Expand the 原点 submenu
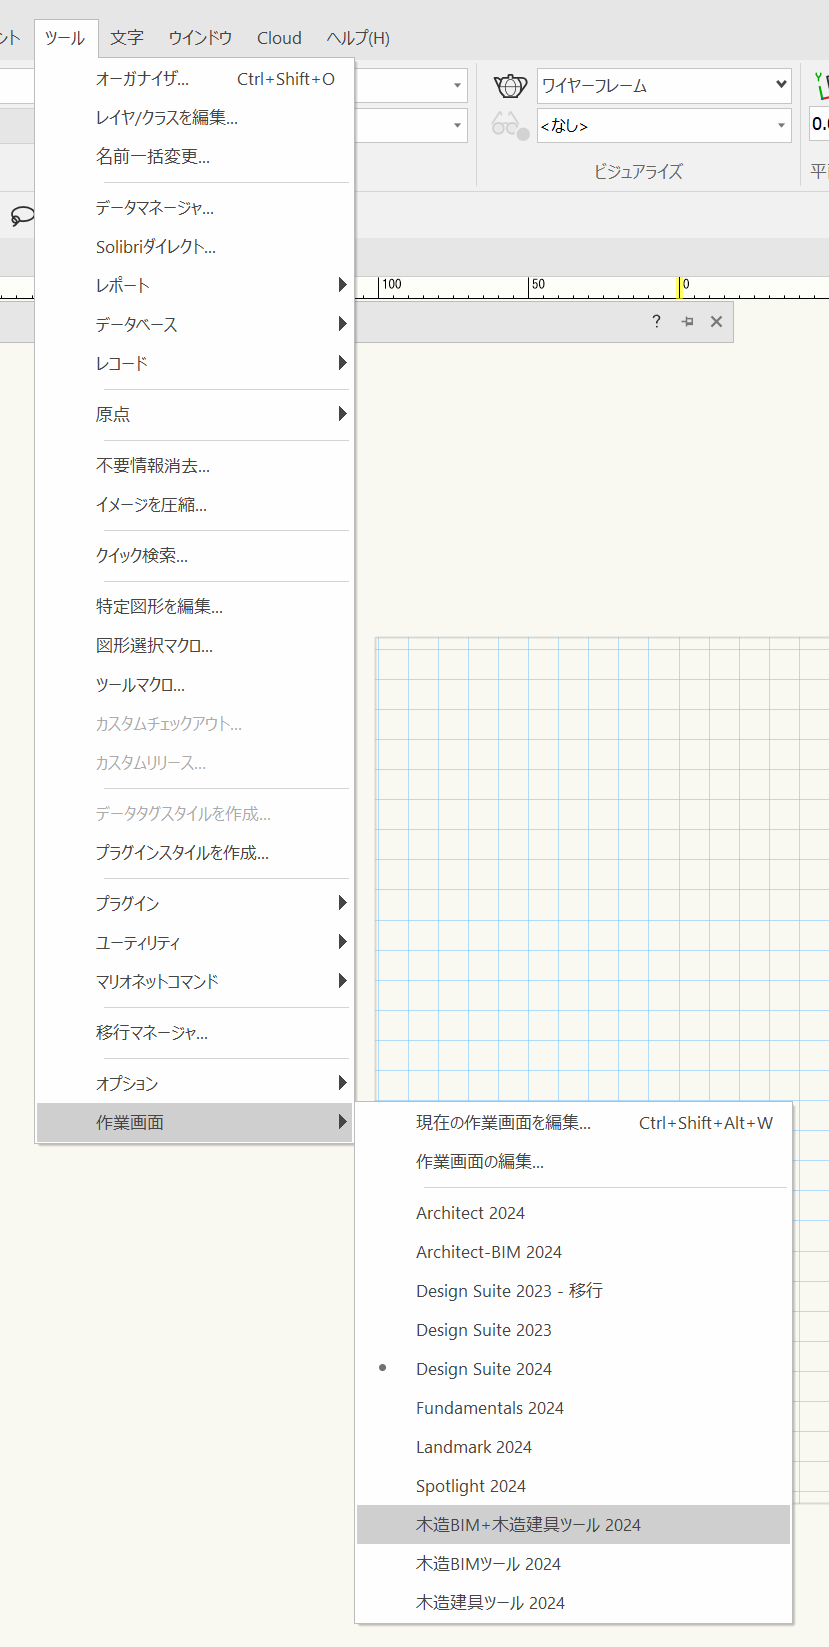Viewport: 829px width, 1647px height. pos(194,414)
